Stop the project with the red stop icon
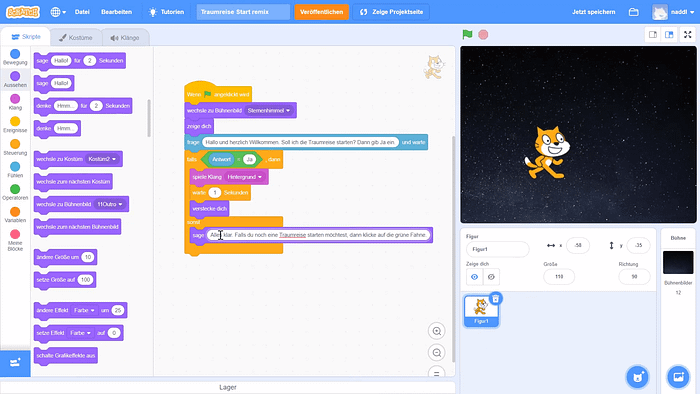Viewport: 700px width, 394px height. (483, 34)
